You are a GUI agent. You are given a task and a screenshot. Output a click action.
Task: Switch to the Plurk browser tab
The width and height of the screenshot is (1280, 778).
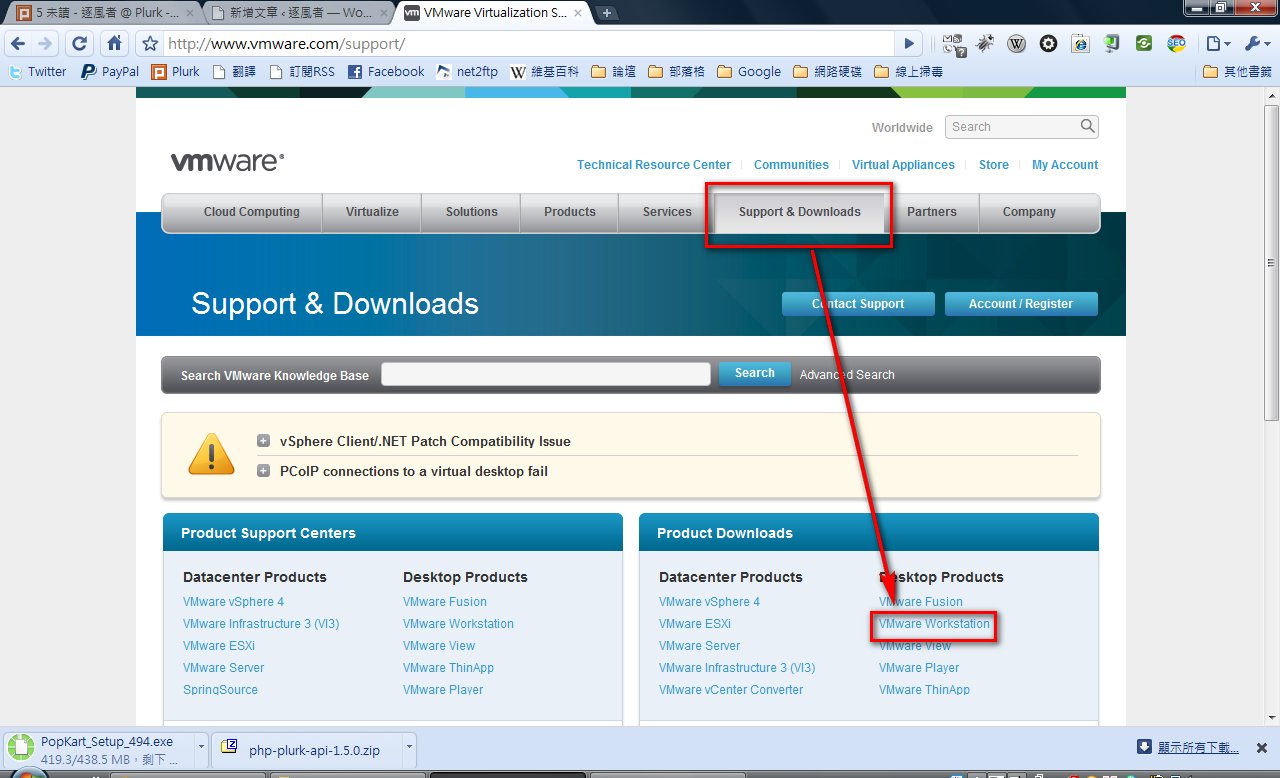click(x=103, y=13)
